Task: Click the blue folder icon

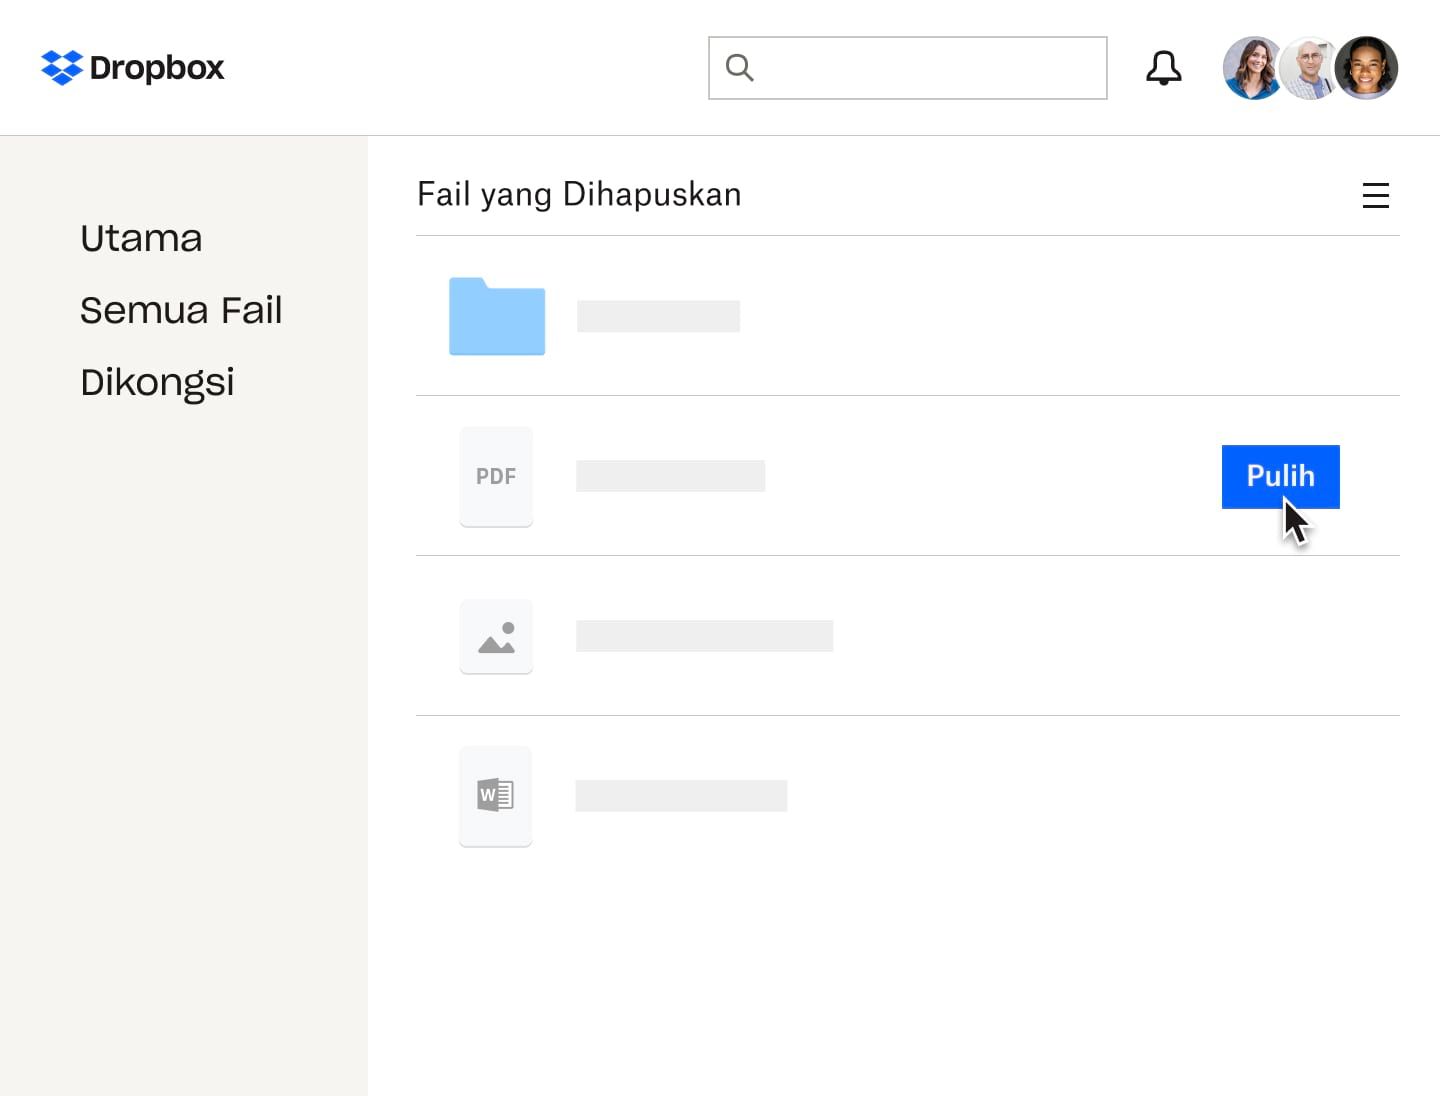Action: [x=497, y=317]
